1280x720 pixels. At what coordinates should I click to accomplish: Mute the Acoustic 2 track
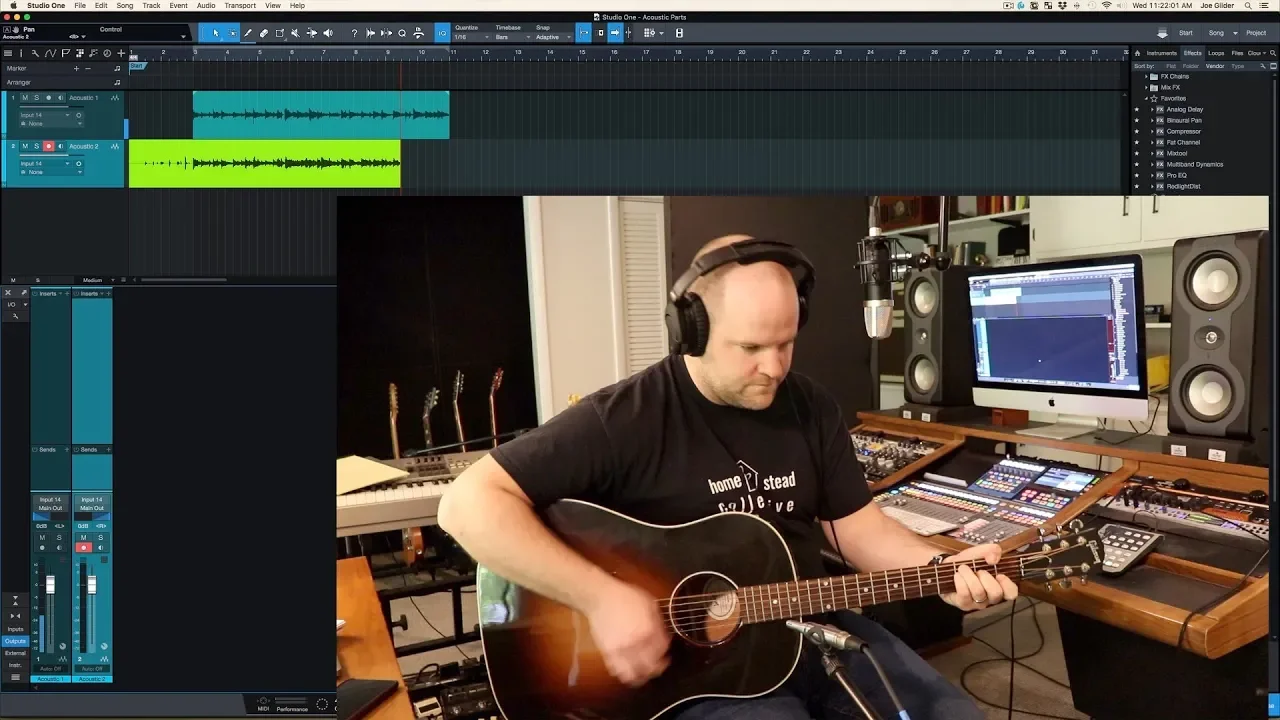tap(25, 146)
